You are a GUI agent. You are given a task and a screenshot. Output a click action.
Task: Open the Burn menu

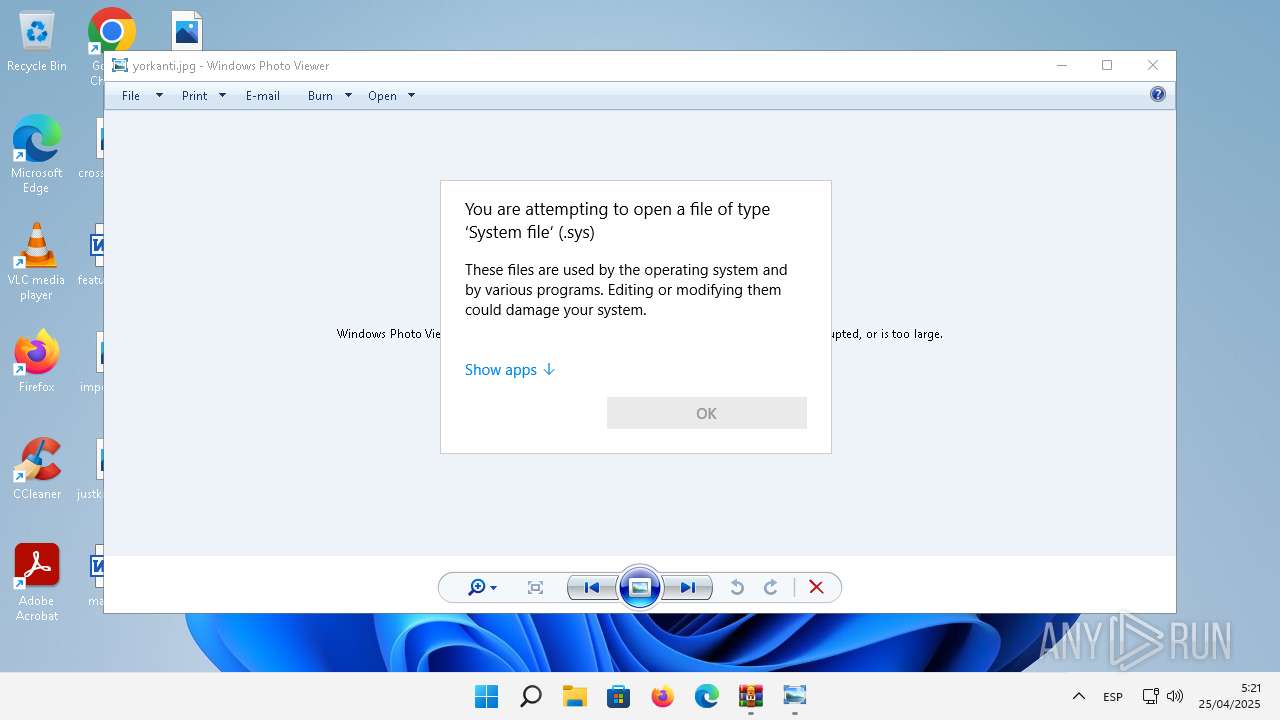pyautogui.click(x=320, y=96)
